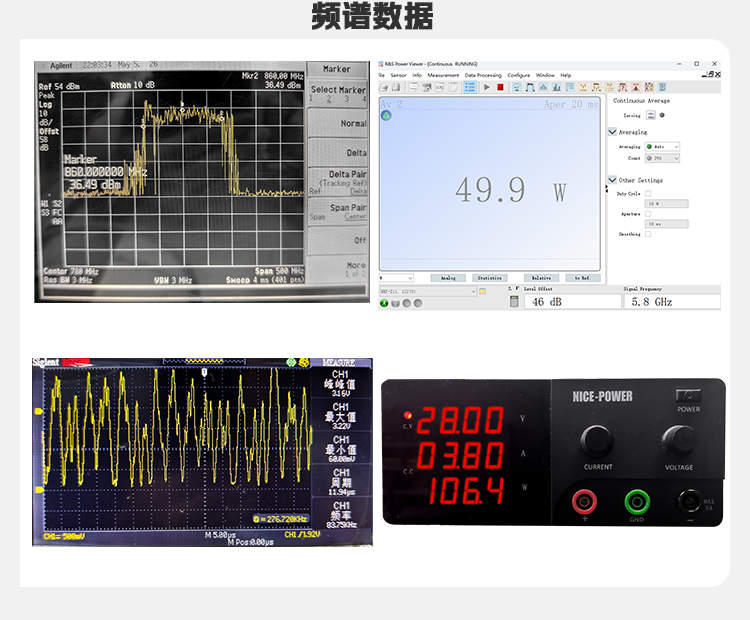Open the Count 256 dropdown
Image resolution: width=750 pixels, height=620 pixels.
[662, 158]
